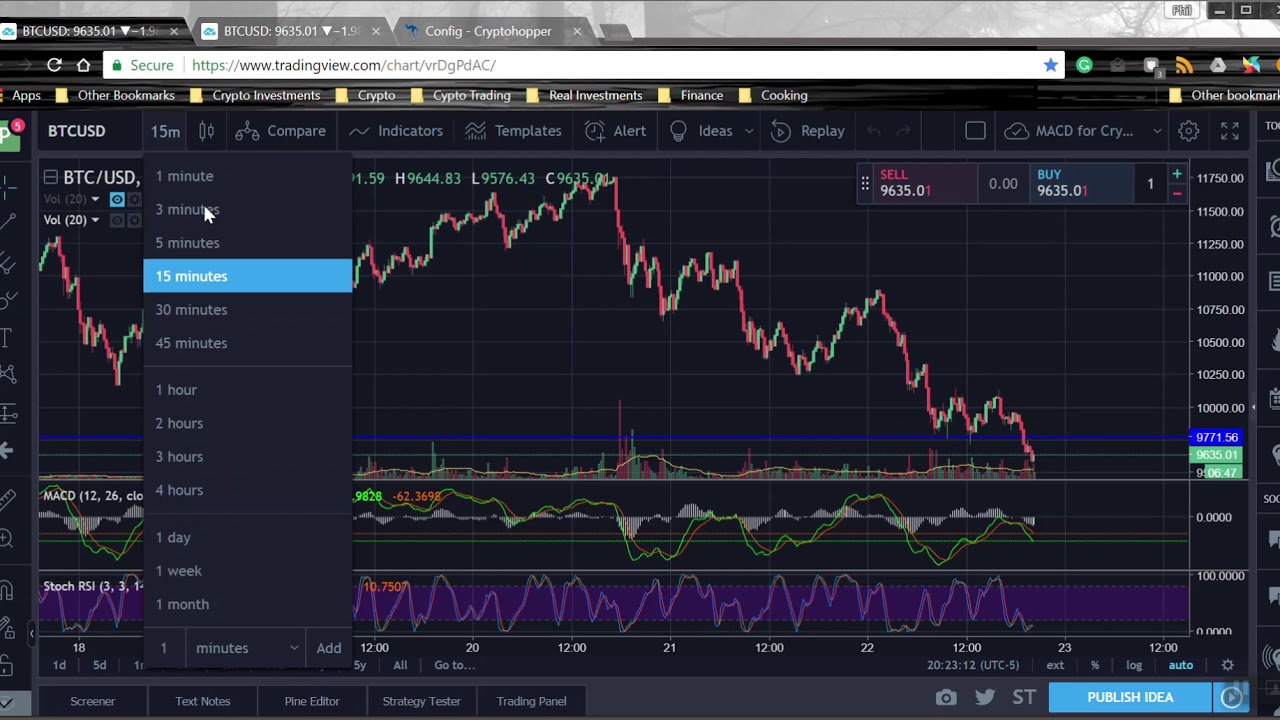Screen dimensions: 1280x720
Task: Click the play icon beside Publish Idea
Action: [x=1231, y=697]
